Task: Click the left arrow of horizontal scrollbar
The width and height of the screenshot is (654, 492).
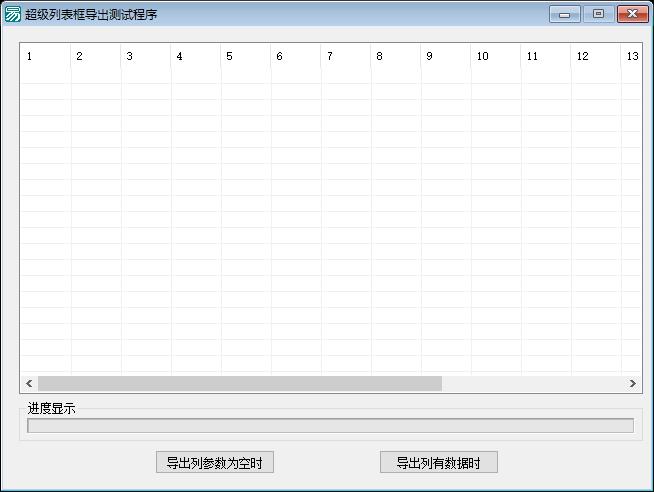Action: [29, 383]
